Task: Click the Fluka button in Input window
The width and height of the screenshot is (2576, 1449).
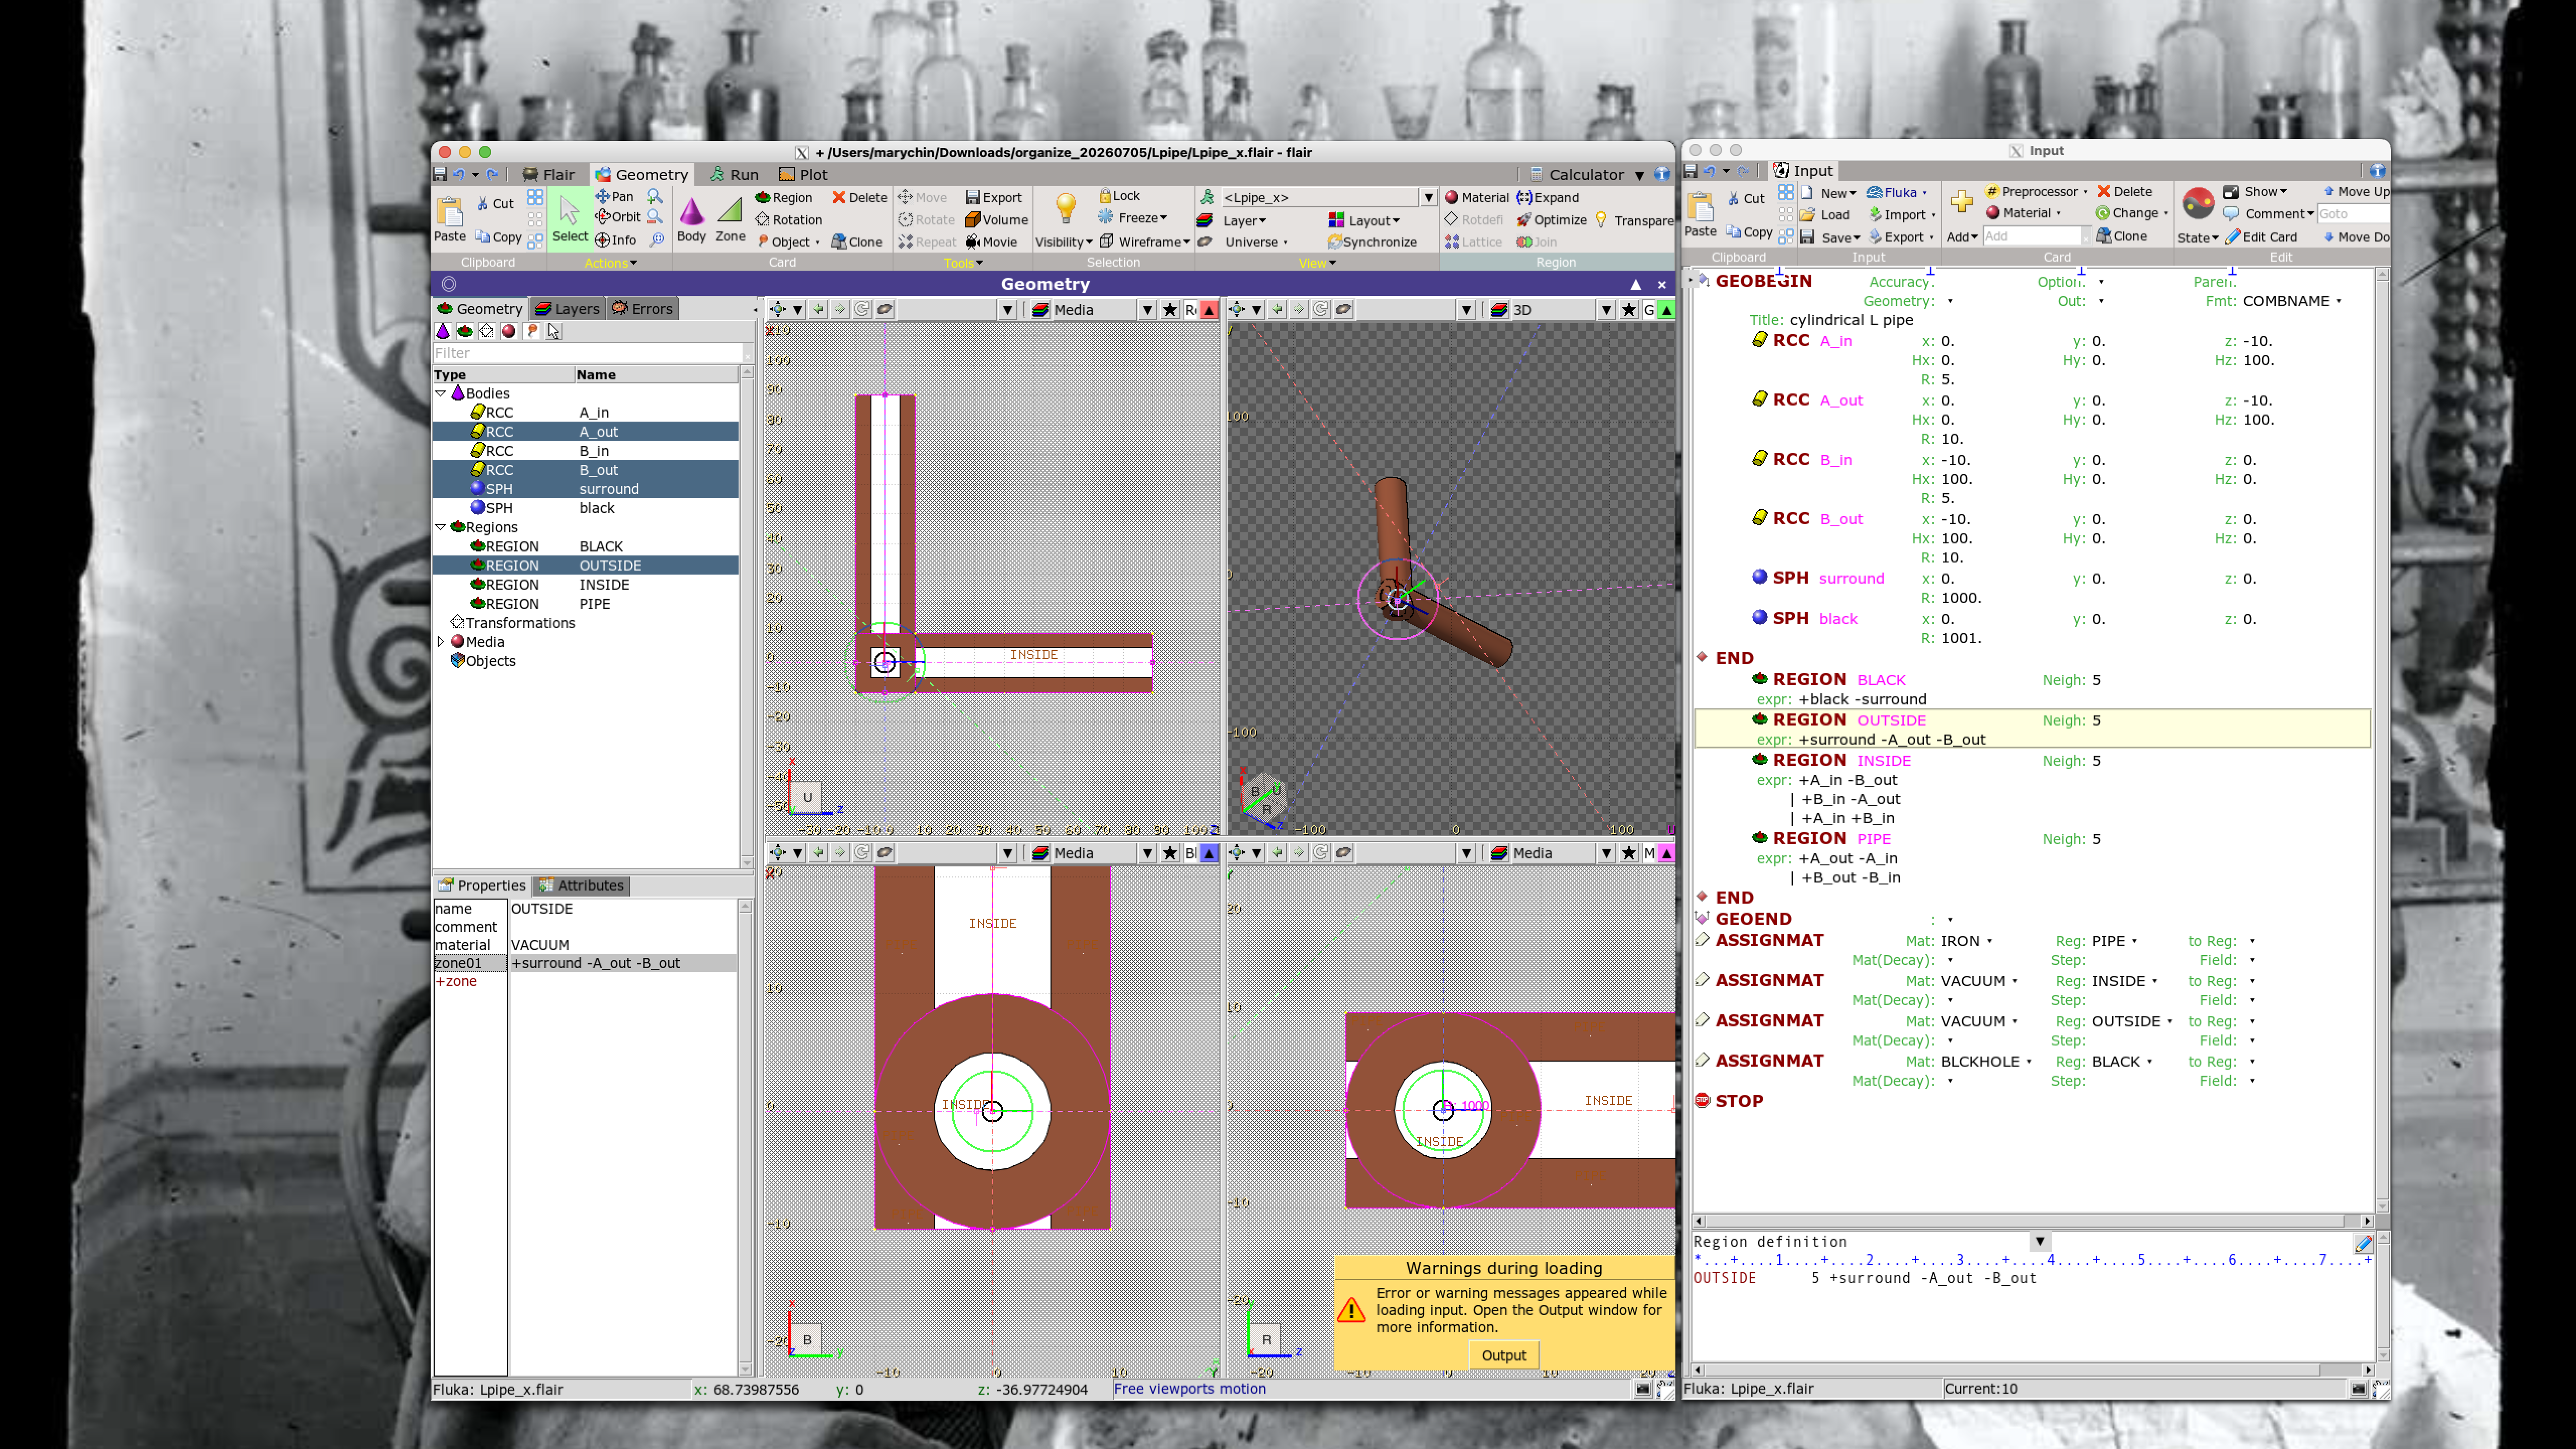Action: pyautogui.click(x=1897, y=193)
